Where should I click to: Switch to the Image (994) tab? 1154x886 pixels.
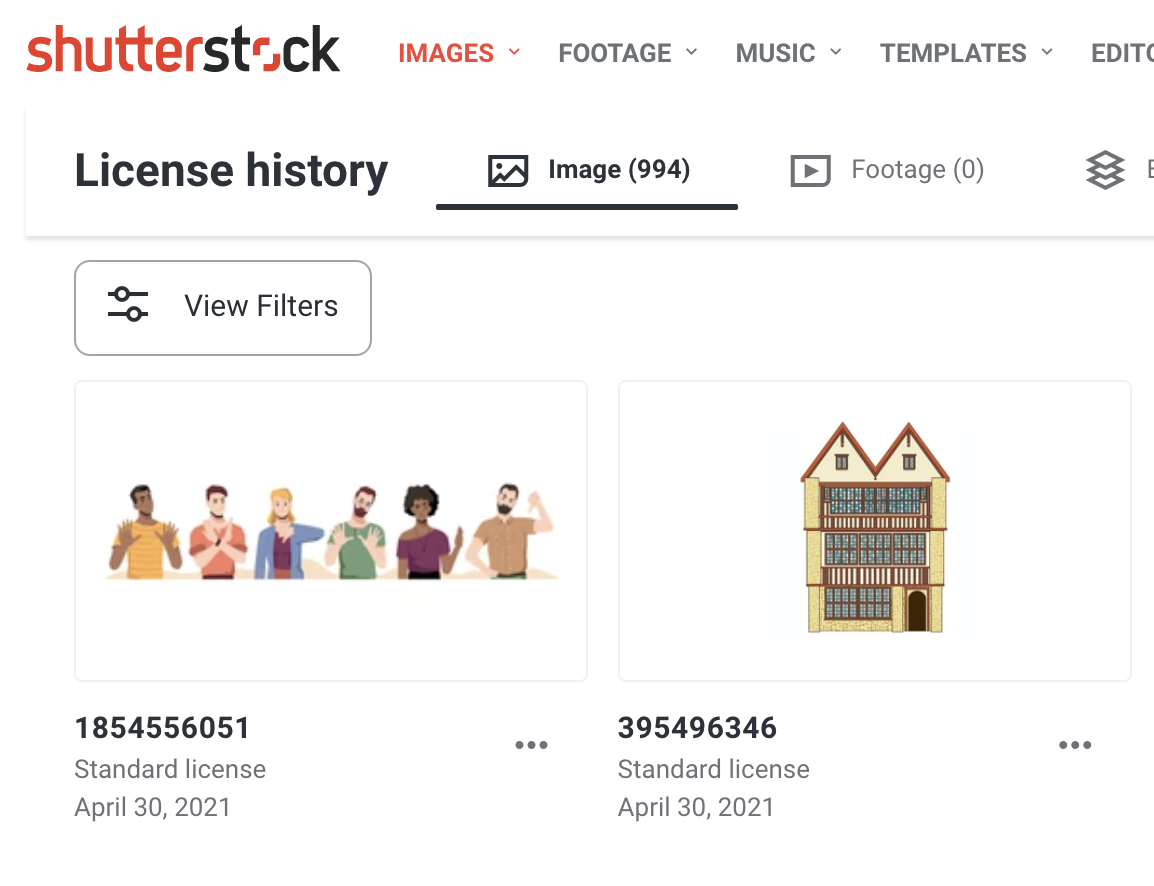587,171
